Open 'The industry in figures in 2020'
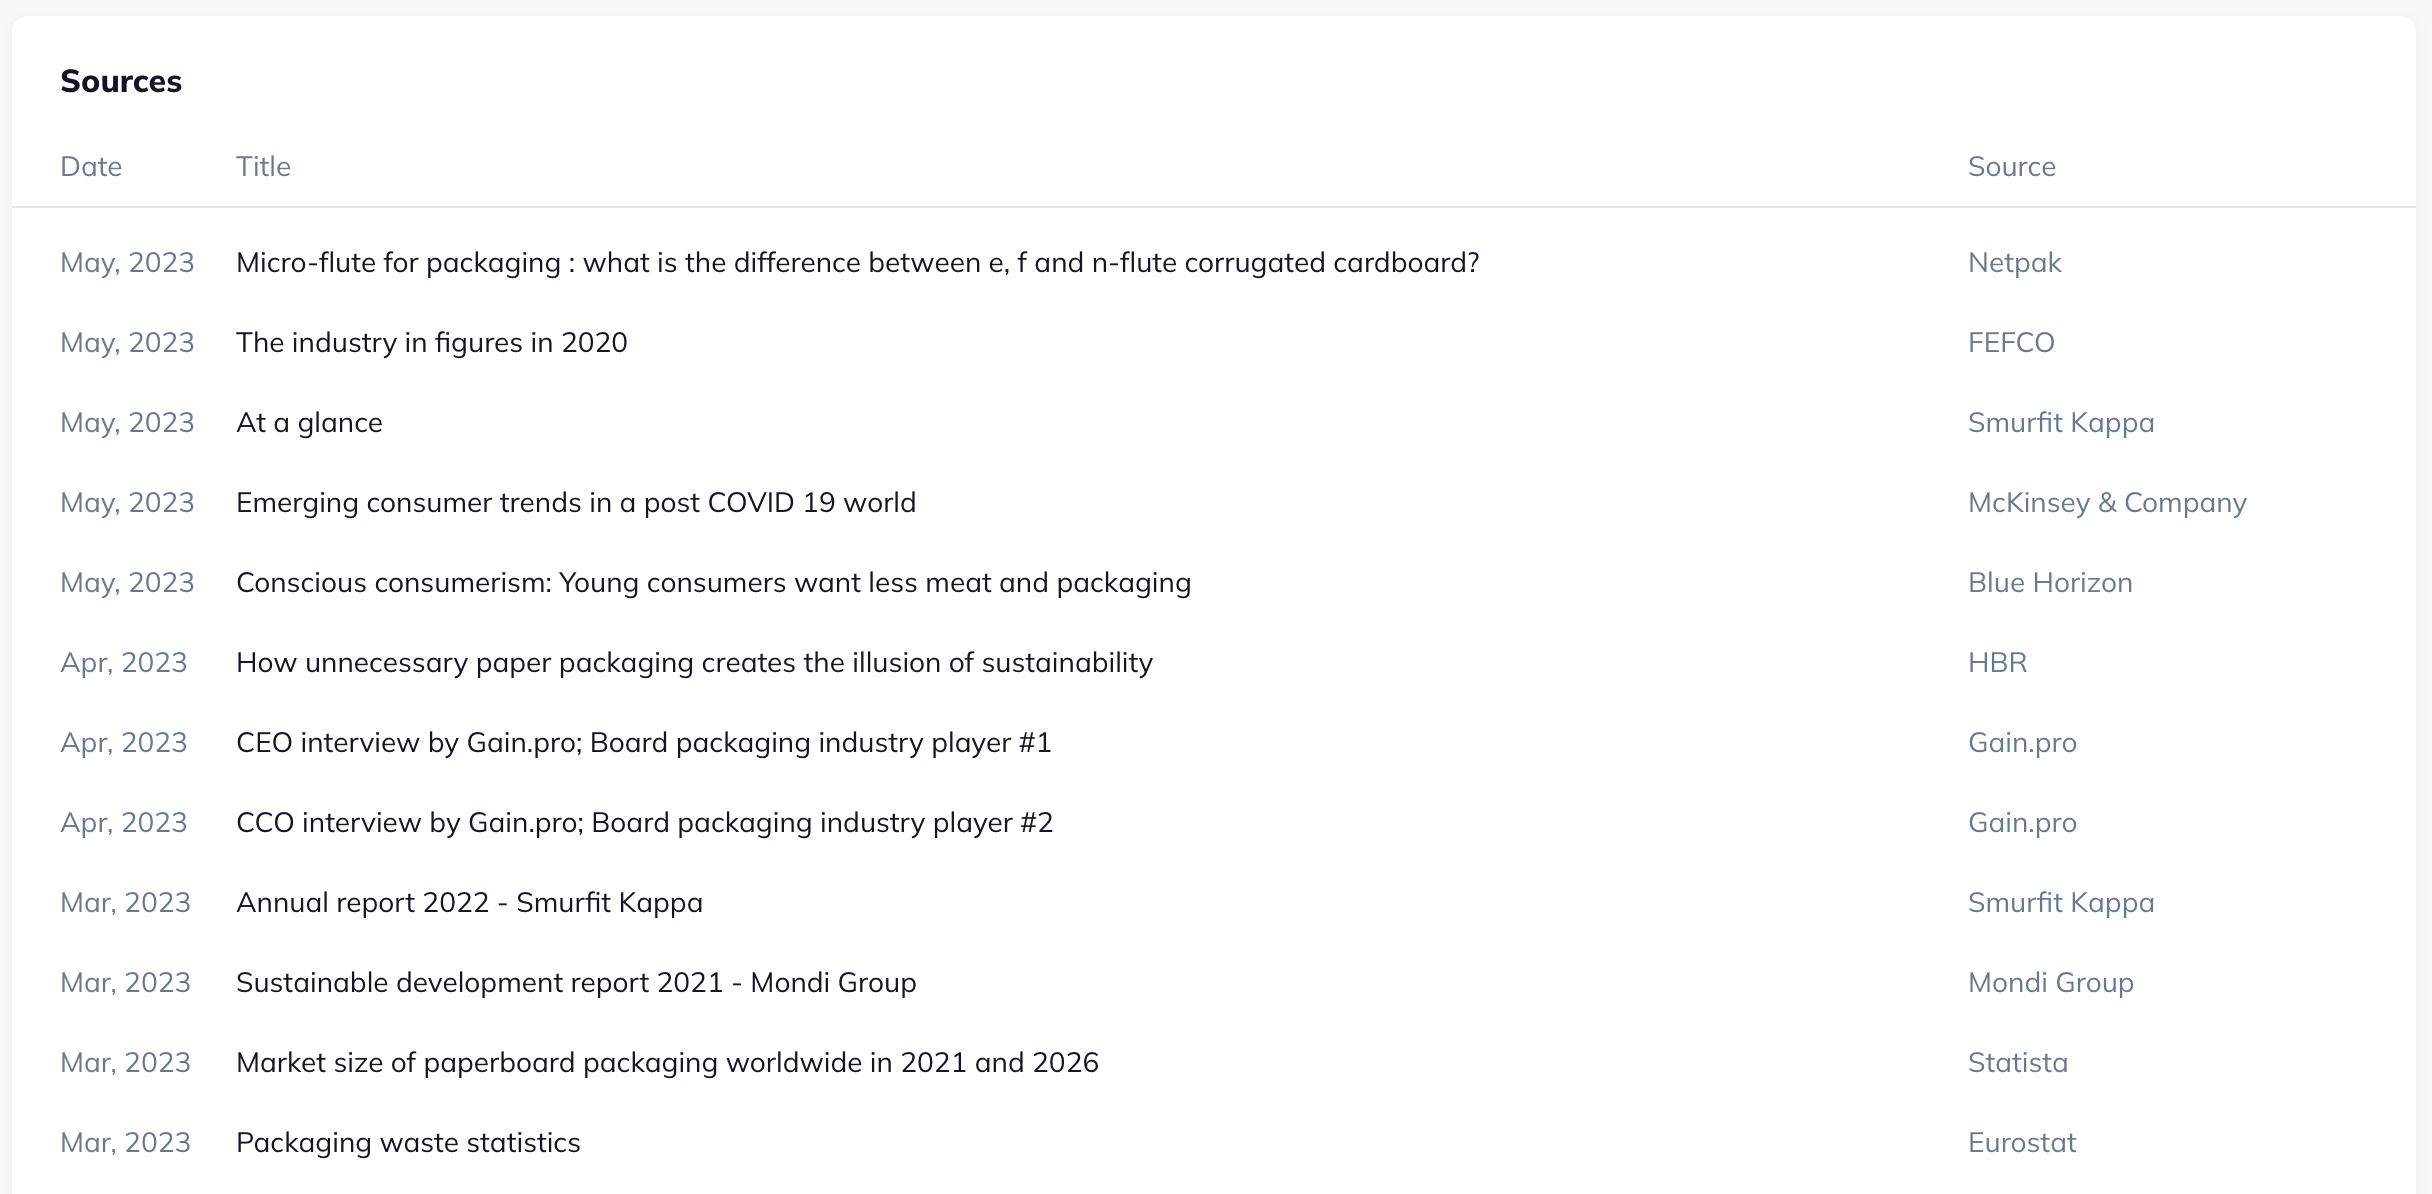 431,343
